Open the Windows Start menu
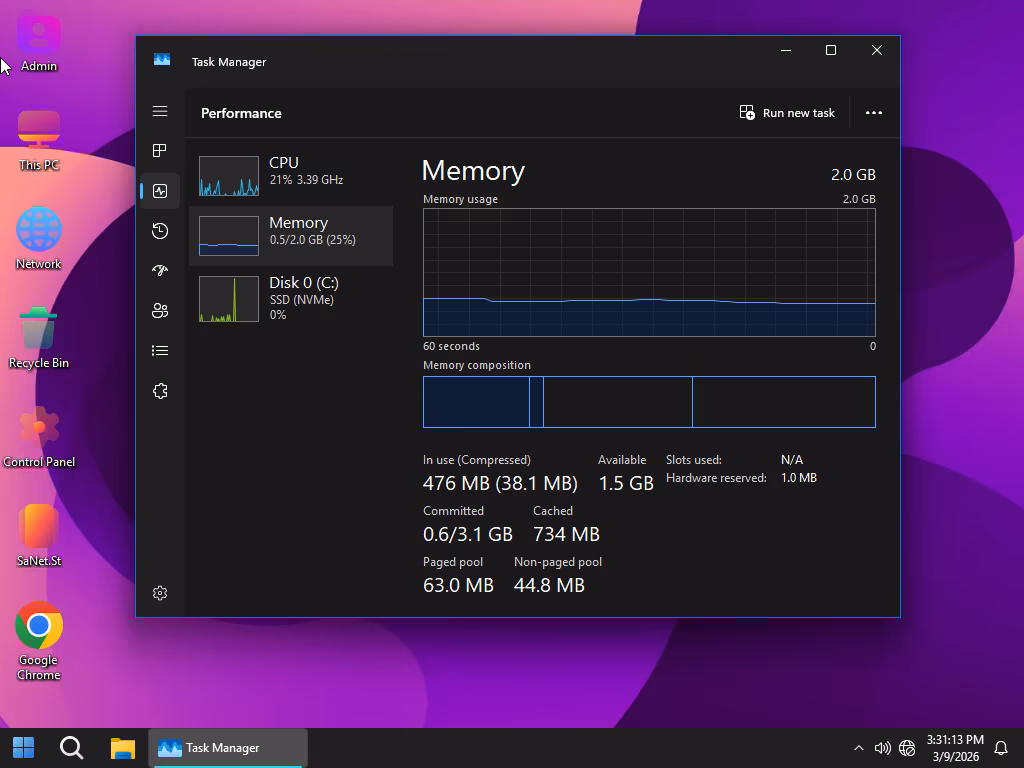Image resolution: width=1024 pixels, height=768 pixels. click(x=24, y=748)
